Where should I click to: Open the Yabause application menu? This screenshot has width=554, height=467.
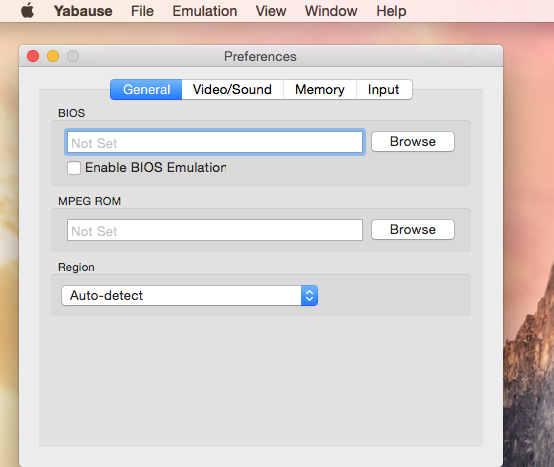83,11
